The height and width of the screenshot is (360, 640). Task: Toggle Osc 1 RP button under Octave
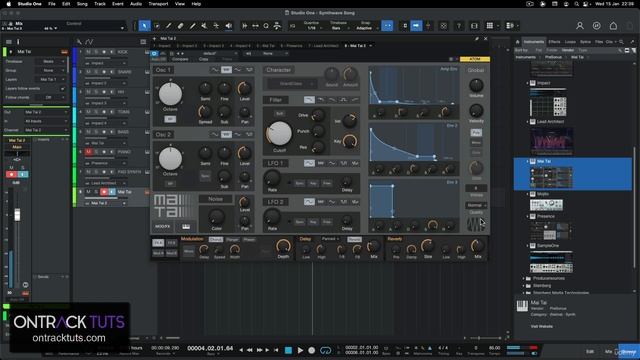click(170, 119)
